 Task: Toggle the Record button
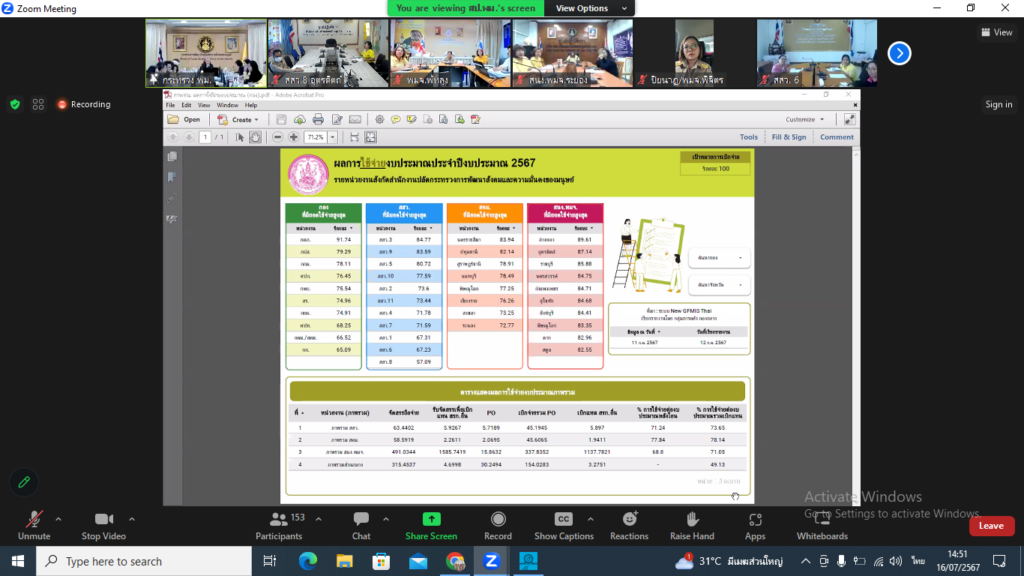coord(498,526)
